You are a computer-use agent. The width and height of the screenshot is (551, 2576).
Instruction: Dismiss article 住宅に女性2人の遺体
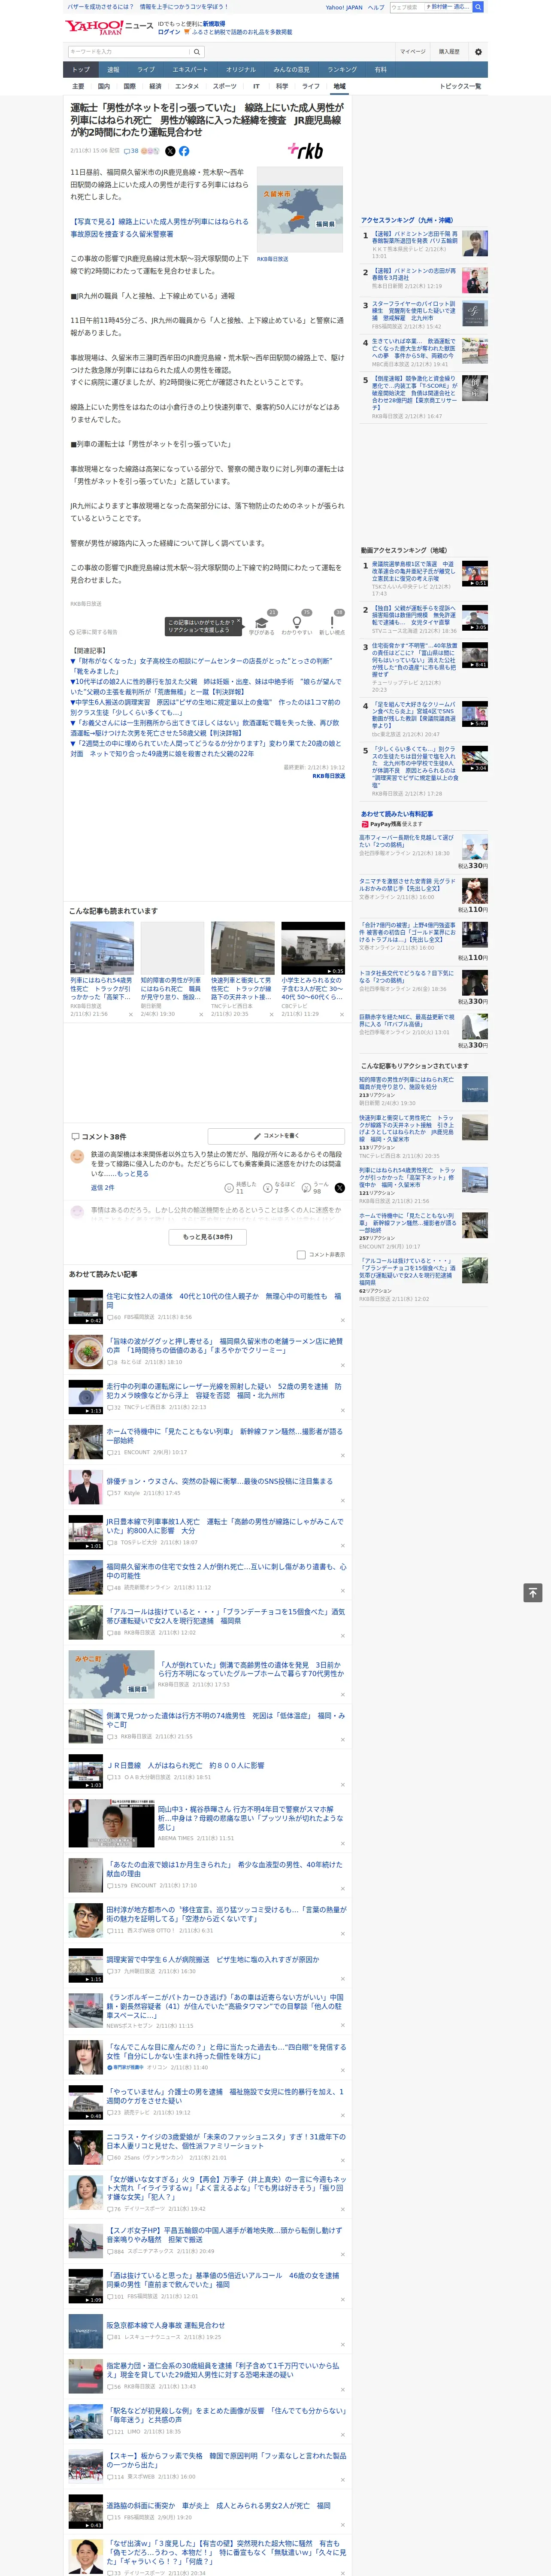pyautogui.click(x=342, y=1321)
